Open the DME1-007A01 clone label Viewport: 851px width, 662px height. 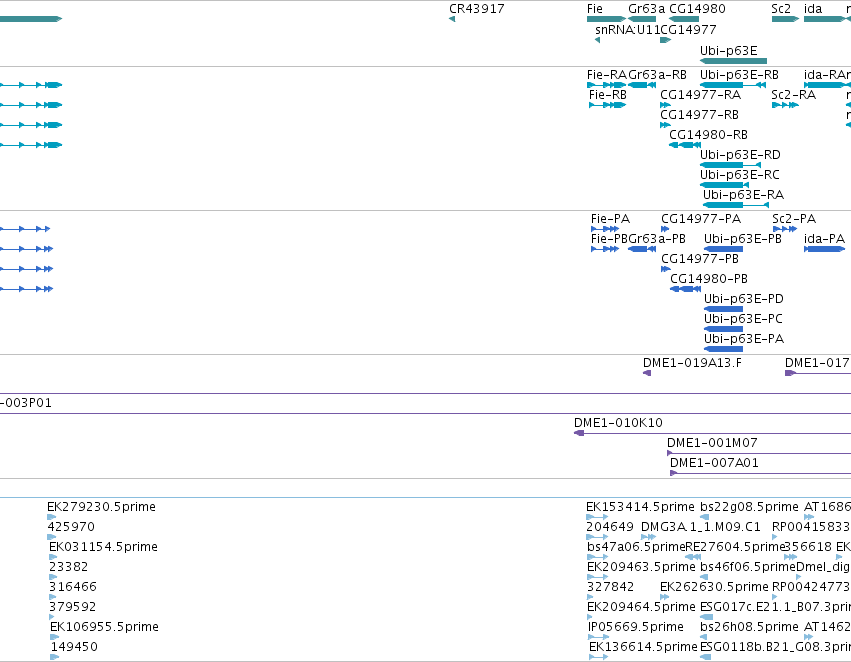(714, 463)
